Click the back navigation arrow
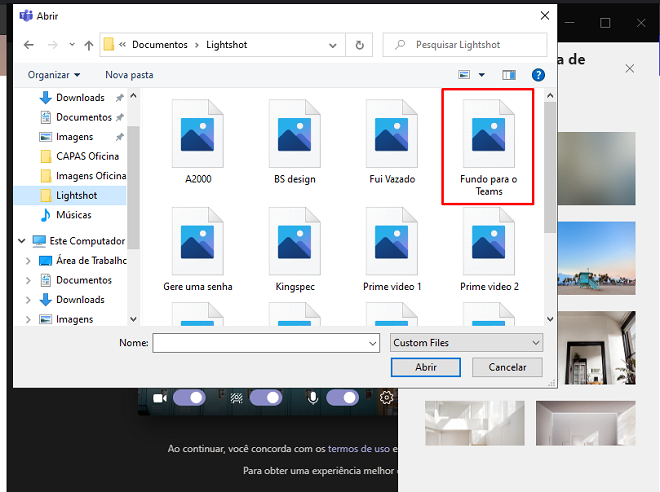This screenshot has height=492, width=660. [28, 45]
